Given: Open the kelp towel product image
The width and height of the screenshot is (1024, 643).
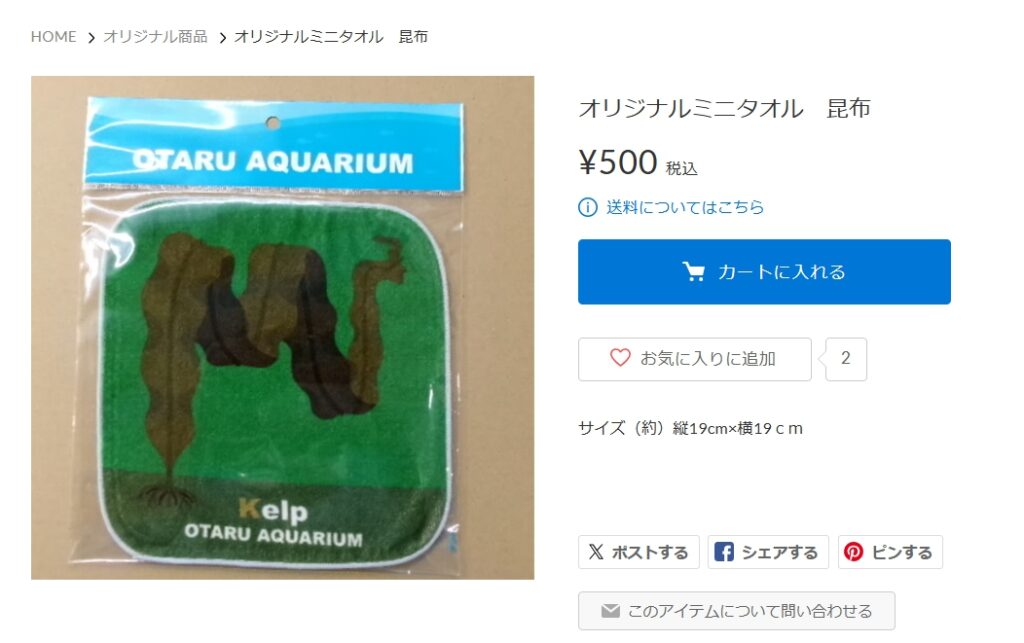Looking at the screenshot, I should (282, 328).
